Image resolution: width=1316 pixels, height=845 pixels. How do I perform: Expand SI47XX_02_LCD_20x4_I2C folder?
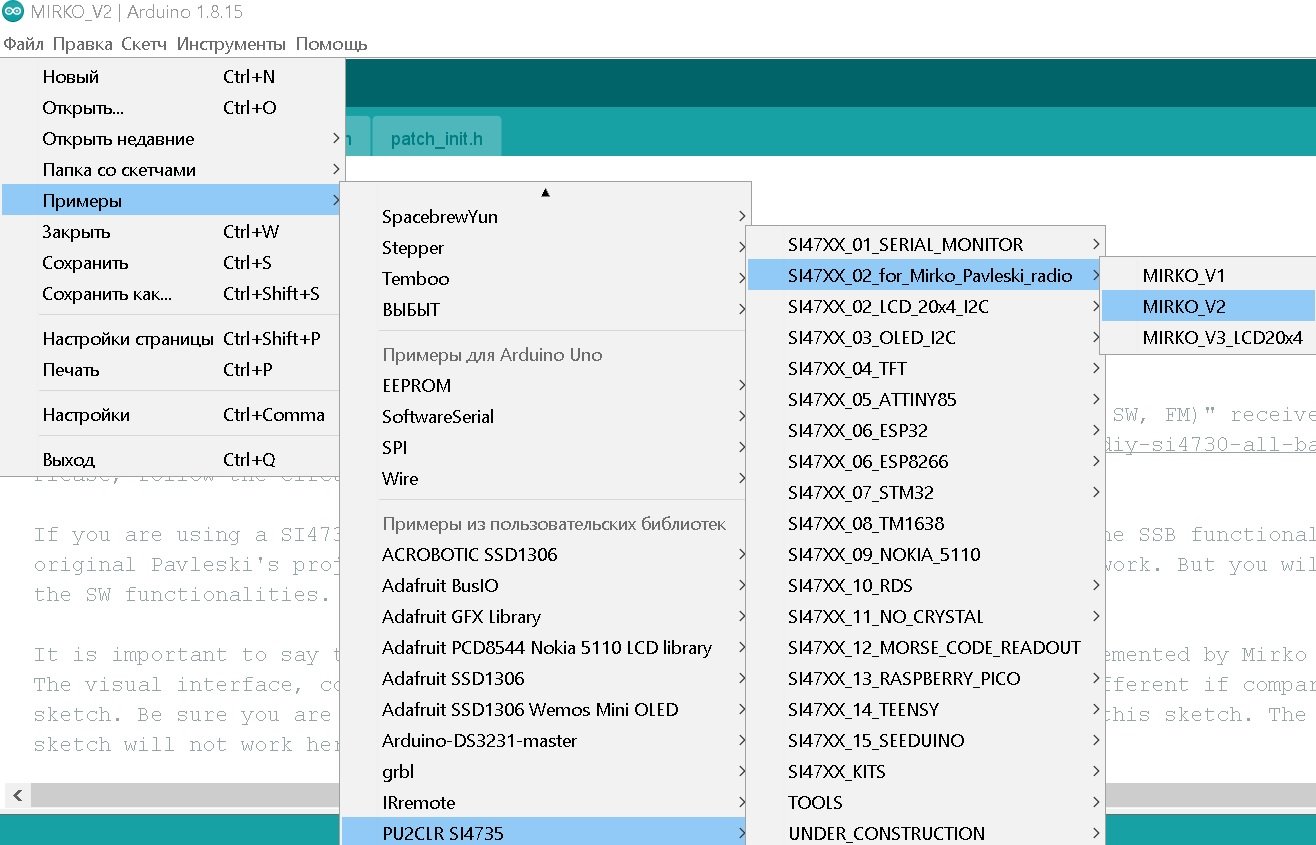(926, 307)
